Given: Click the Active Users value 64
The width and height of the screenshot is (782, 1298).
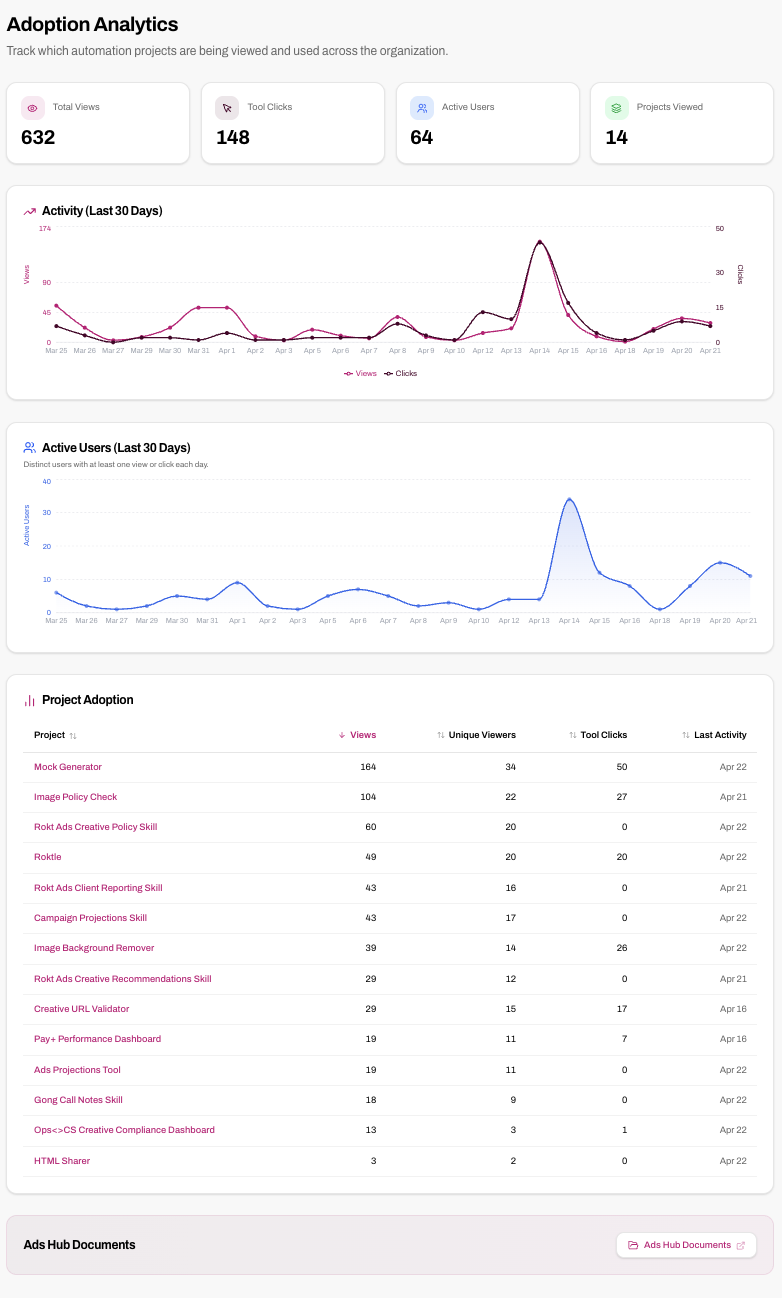Looking at the screenshot, I should pos(422,138).
